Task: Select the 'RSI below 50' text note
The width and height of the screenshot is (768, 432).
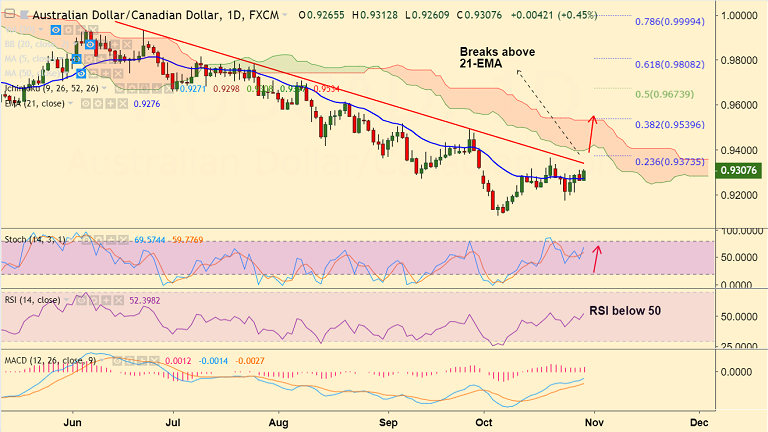Action: (x=624, y=311)
